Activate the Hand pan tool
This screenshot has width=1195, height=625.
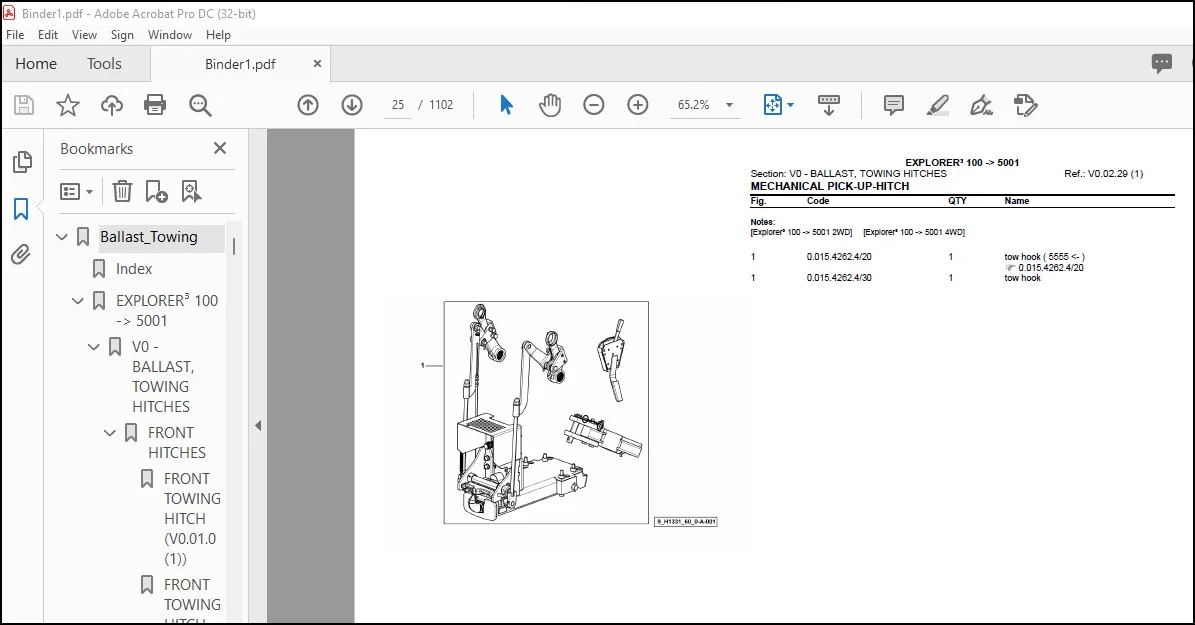[x=549, y=105]
